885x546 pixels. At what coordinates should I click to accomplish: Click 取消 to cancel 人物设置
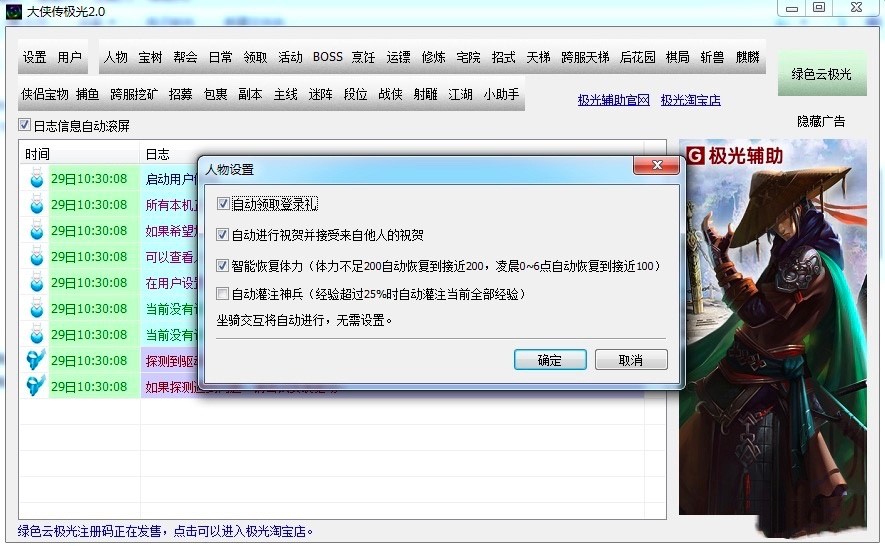tap(631, 360)
